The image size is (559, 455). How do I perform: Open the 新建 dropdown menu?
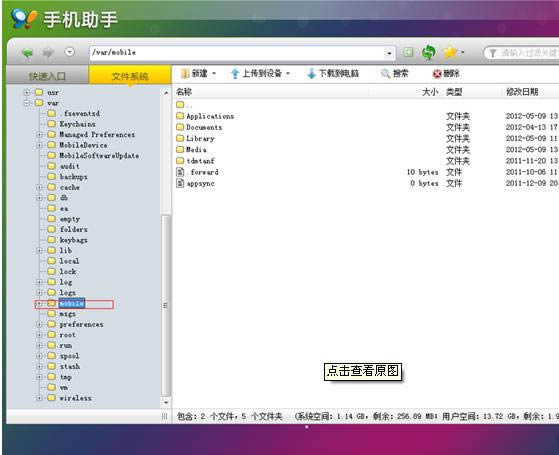(214, 74)
